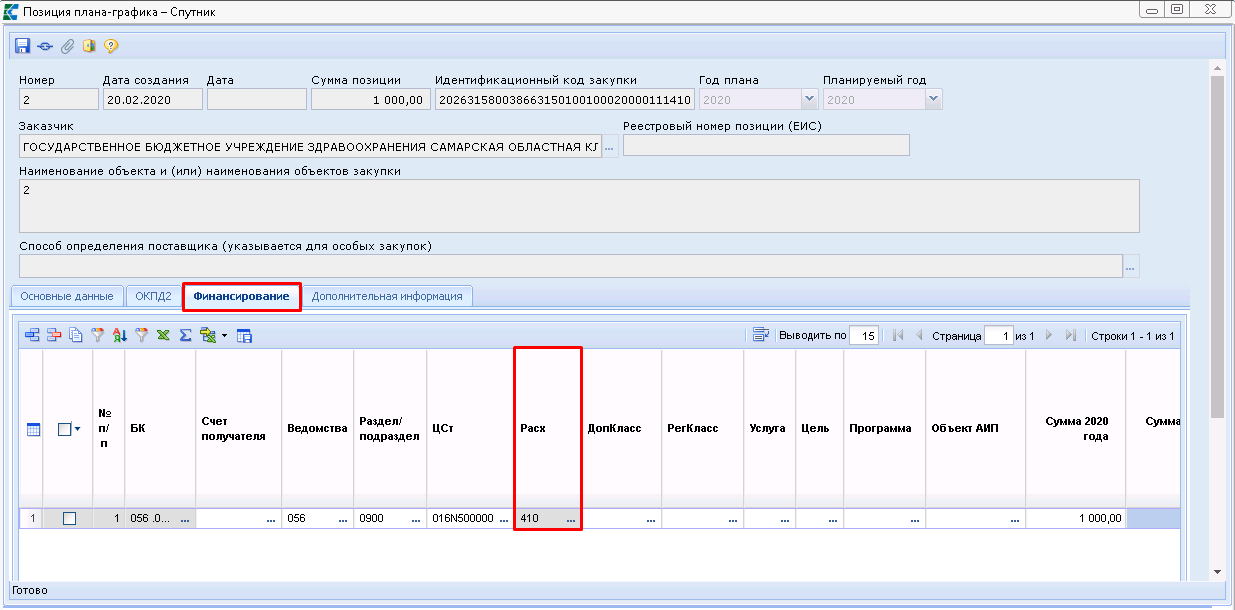Expand the Планируемый год dropdown
The height and width of the screenshot is (610, 1235).
coord(933,100)
